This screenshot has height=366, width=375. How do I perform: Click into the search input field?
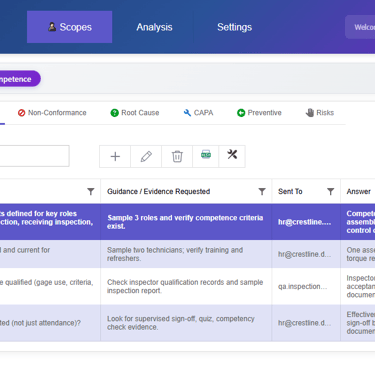click(x=35, y=156)
